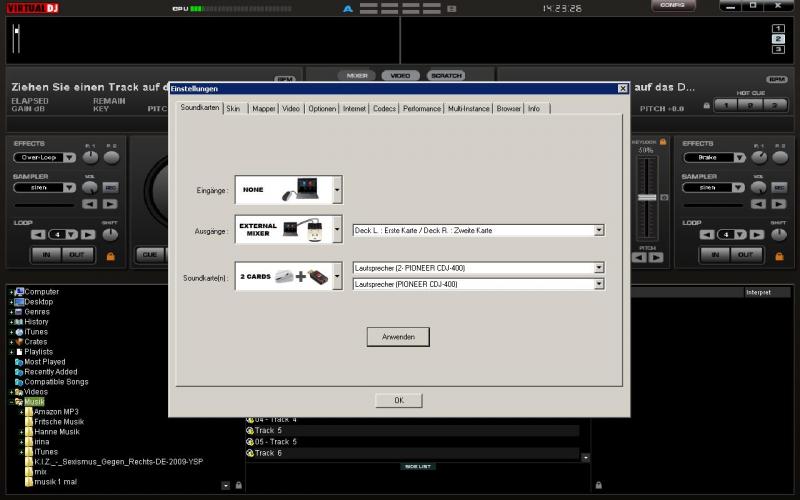The image size is (800, 500).
Task: Open the Performance tab
Action: (422, 109)
